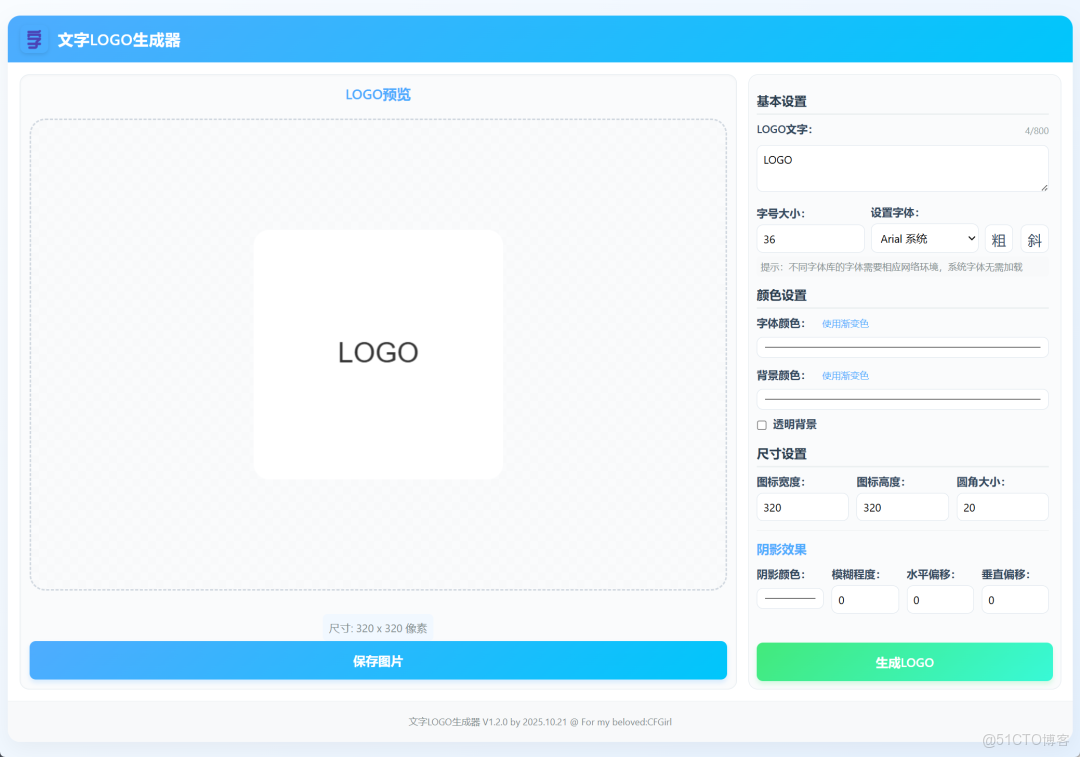Click 使用渐变色 next to 字体颜色
Screen dimensions: 1080x757
tap(845, 323)
